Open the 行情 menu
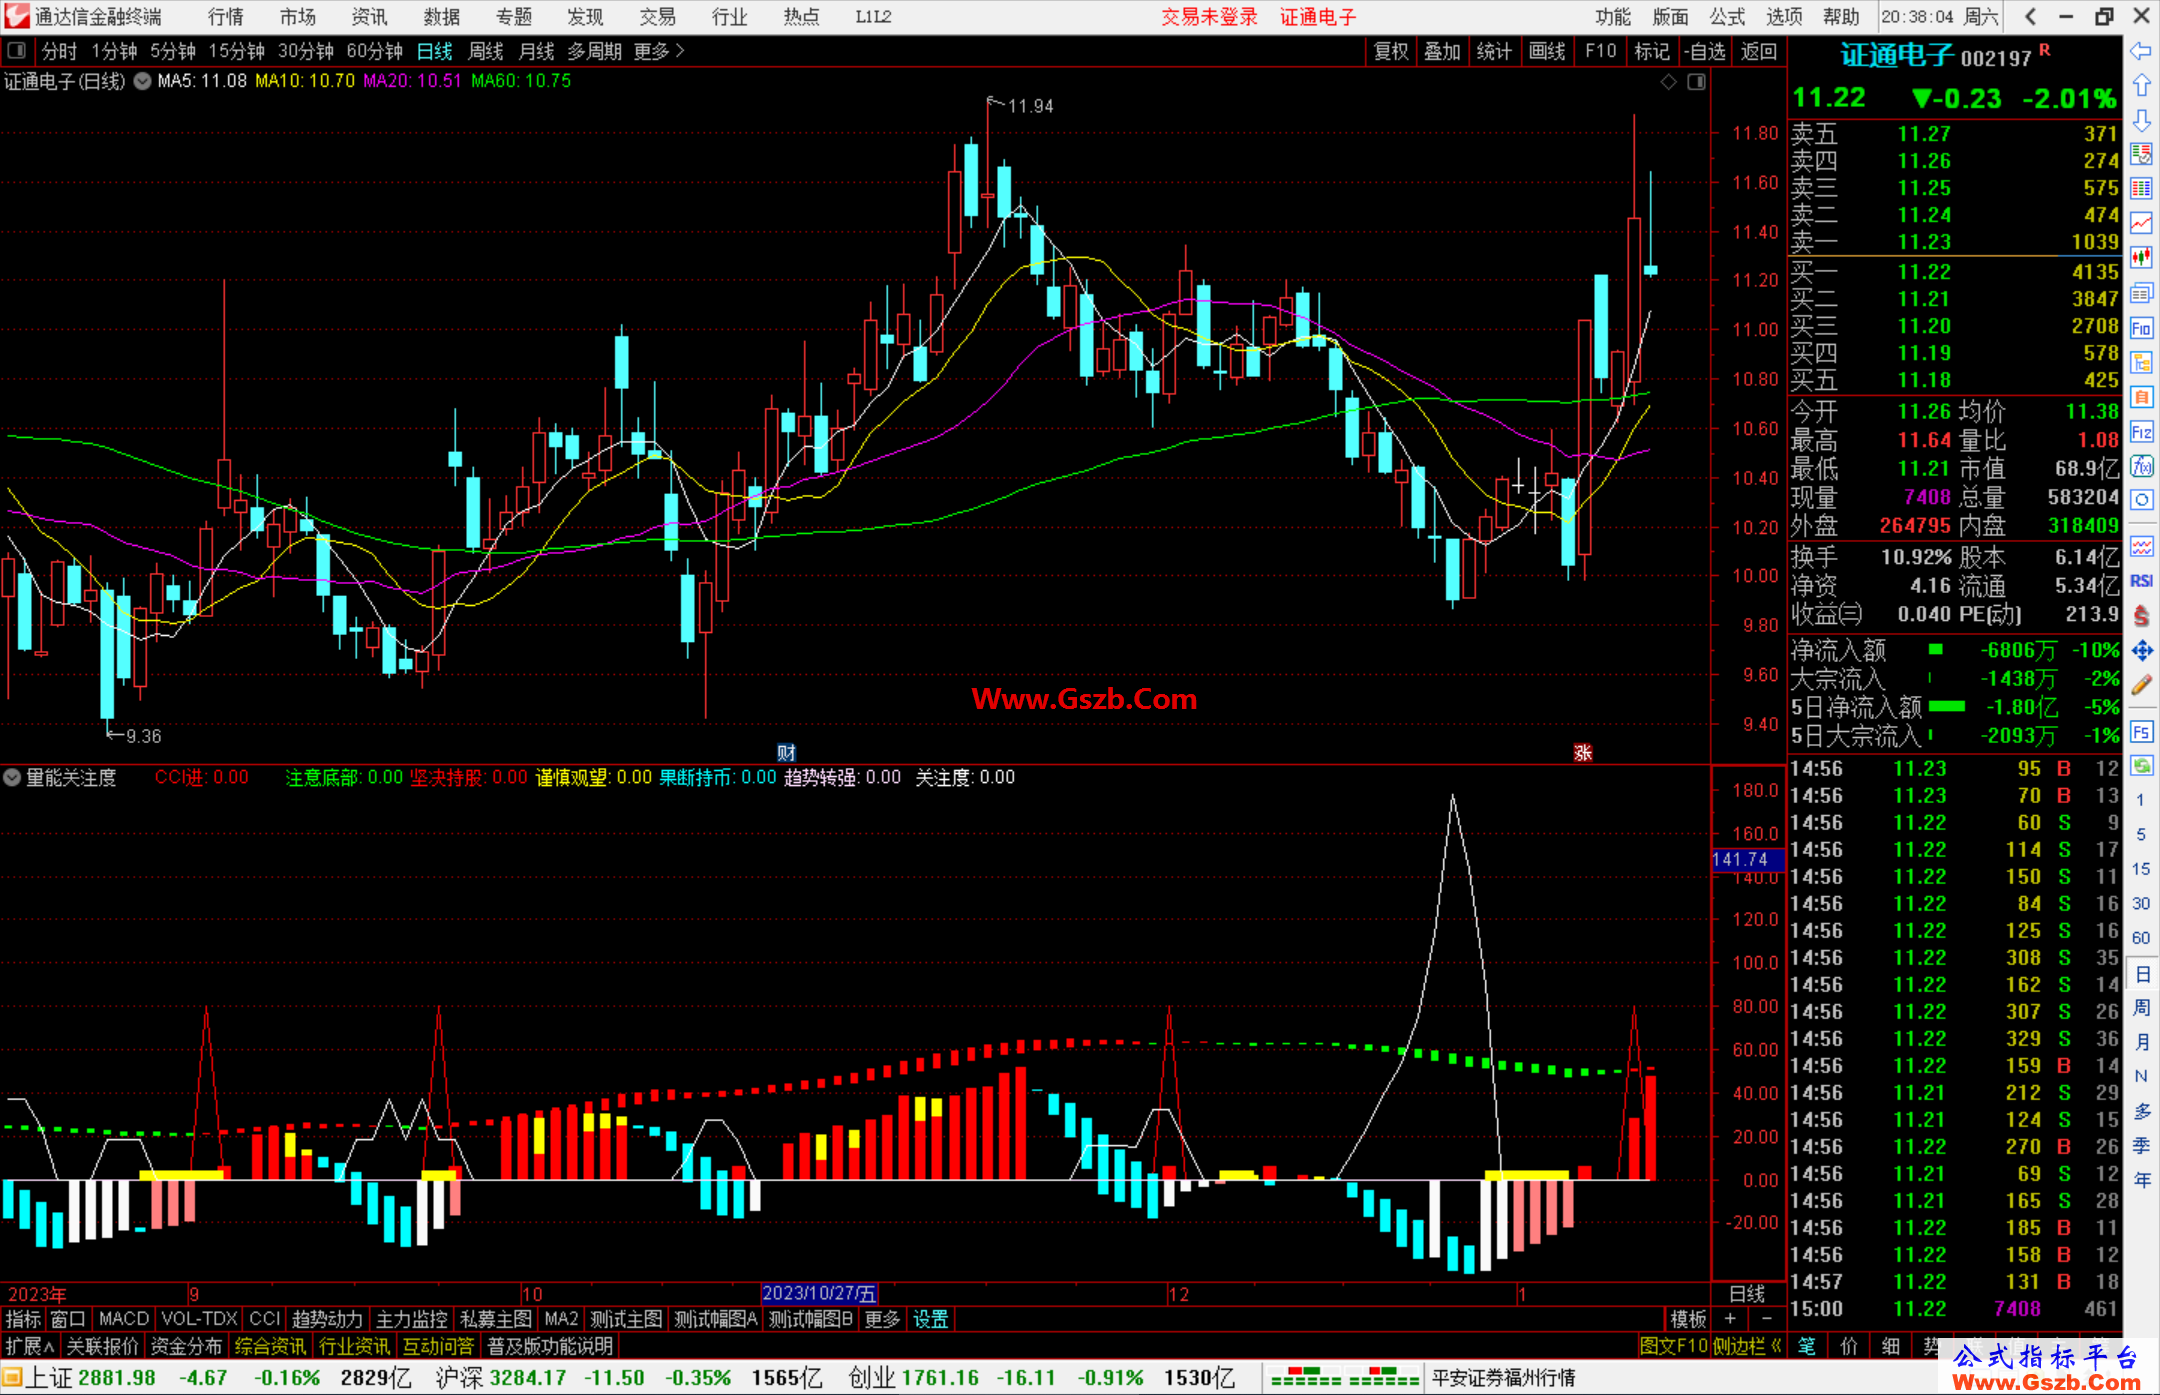This screenshot has height=1395, width=2160. coord(226,17)
